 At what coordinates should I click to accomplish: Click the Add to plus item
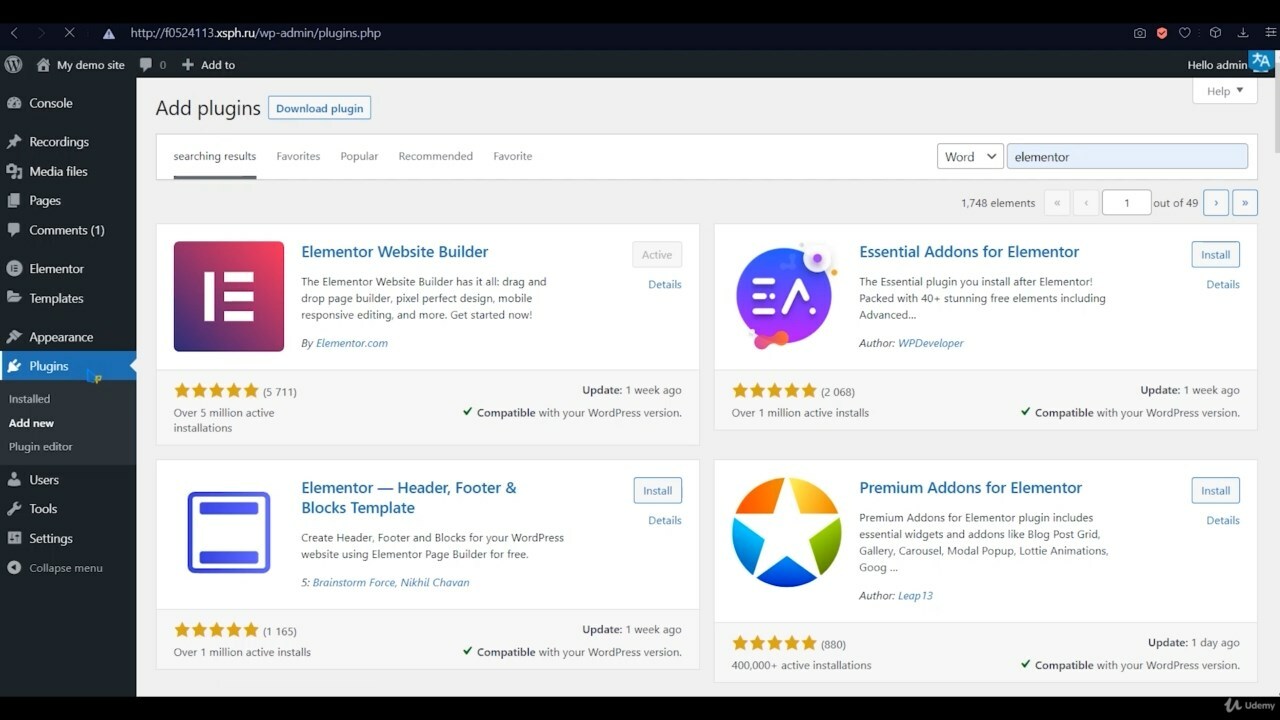[x=208, y=65]
